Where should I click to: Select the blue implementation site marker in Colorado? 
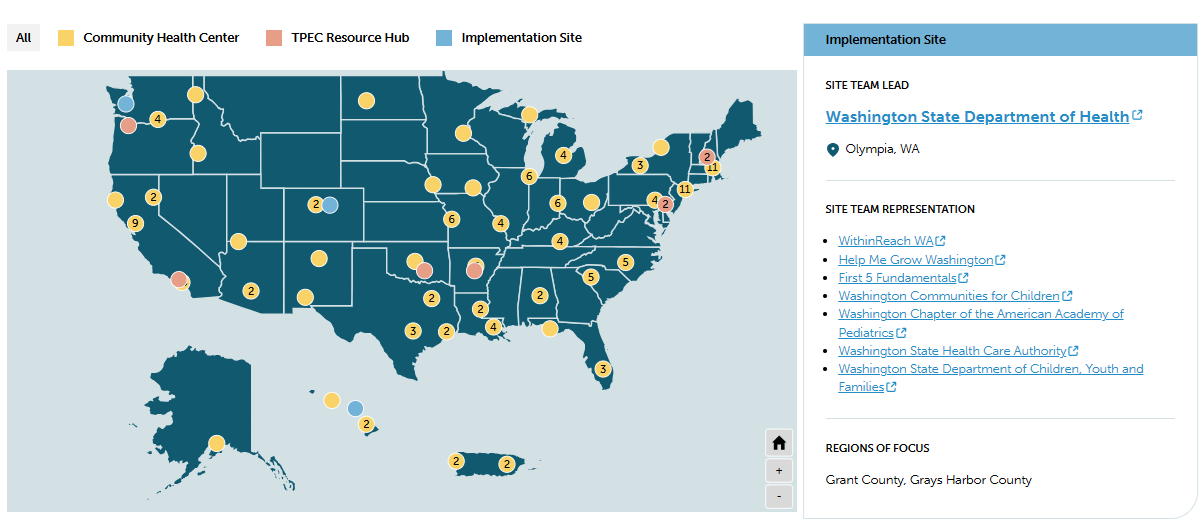coord(330,205)
